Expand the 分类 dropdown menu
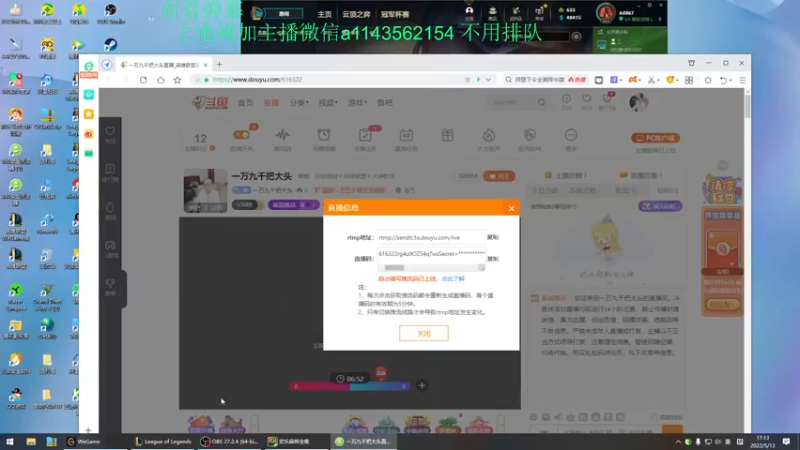800x450 pixels. pos(298,103)
